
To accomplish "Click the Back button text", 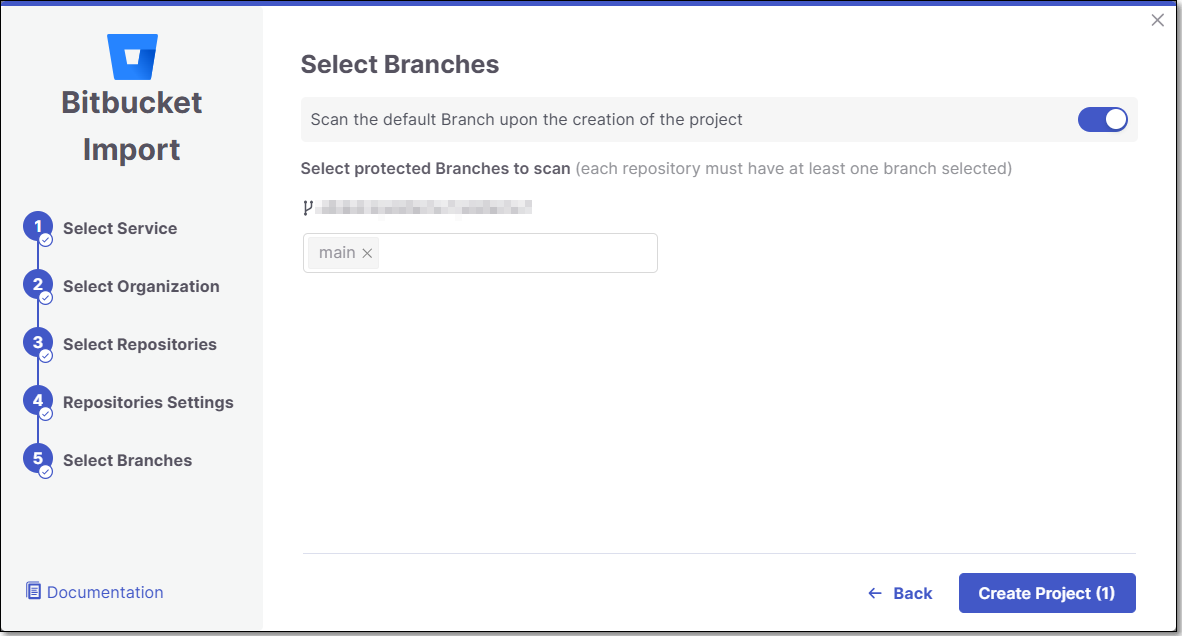I will coord(913,594).
